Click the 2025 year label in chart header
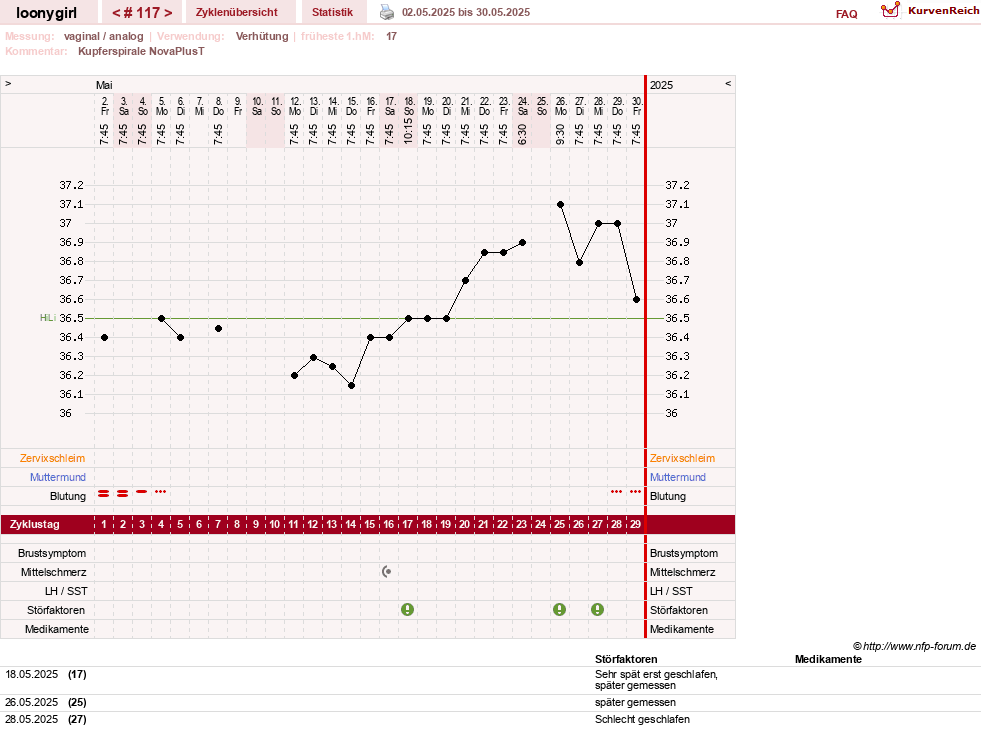This screenshot has height=752, width=981. 661,85
